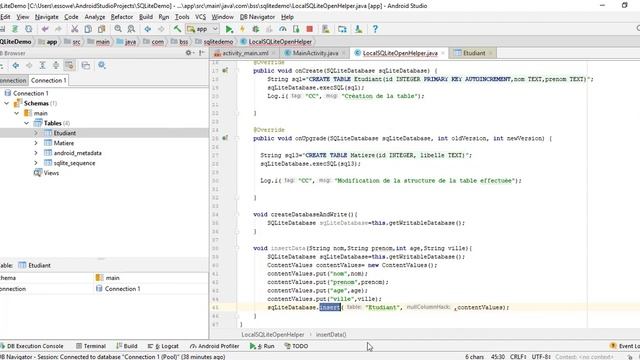This screenshot has width=640, height=360.
Task: Switch to Etudiant editor tab
Action: (x=473, y=53)
